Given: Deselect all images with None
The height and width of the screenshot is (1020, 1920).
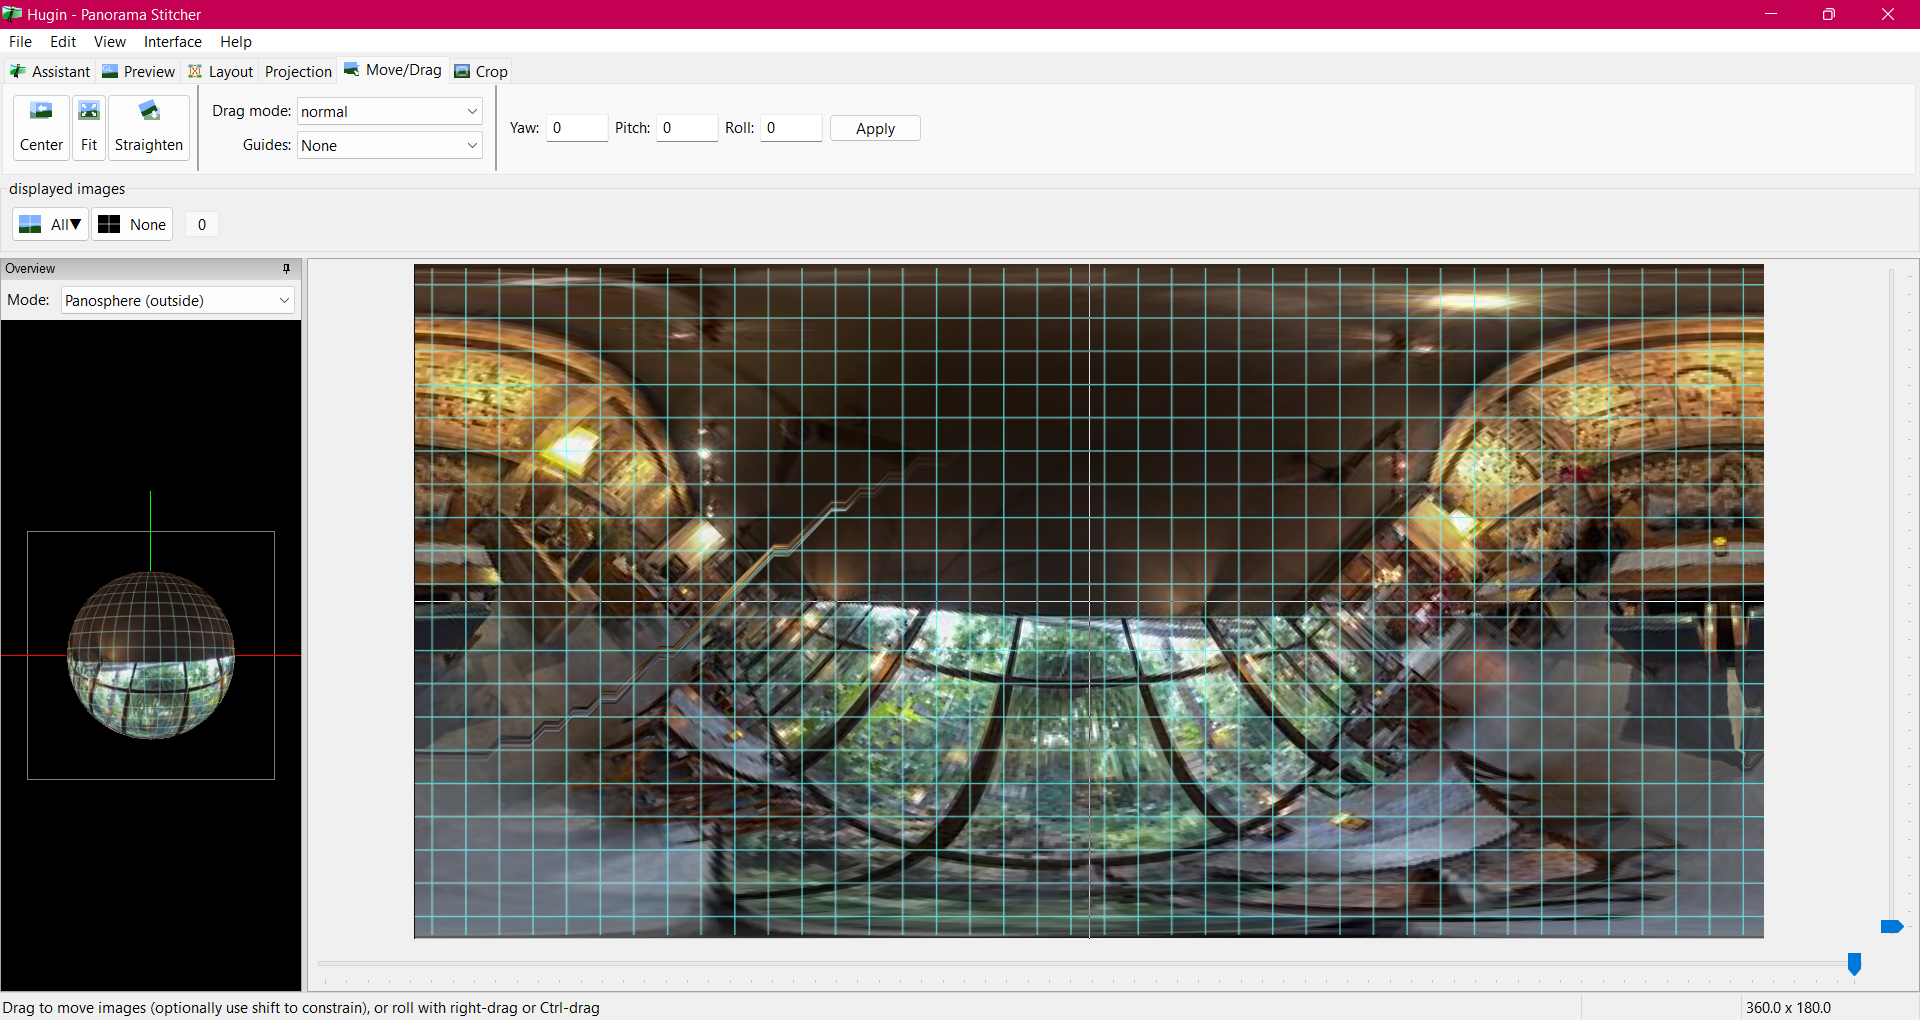Looking at the screenshot, I should pos(131,224).
